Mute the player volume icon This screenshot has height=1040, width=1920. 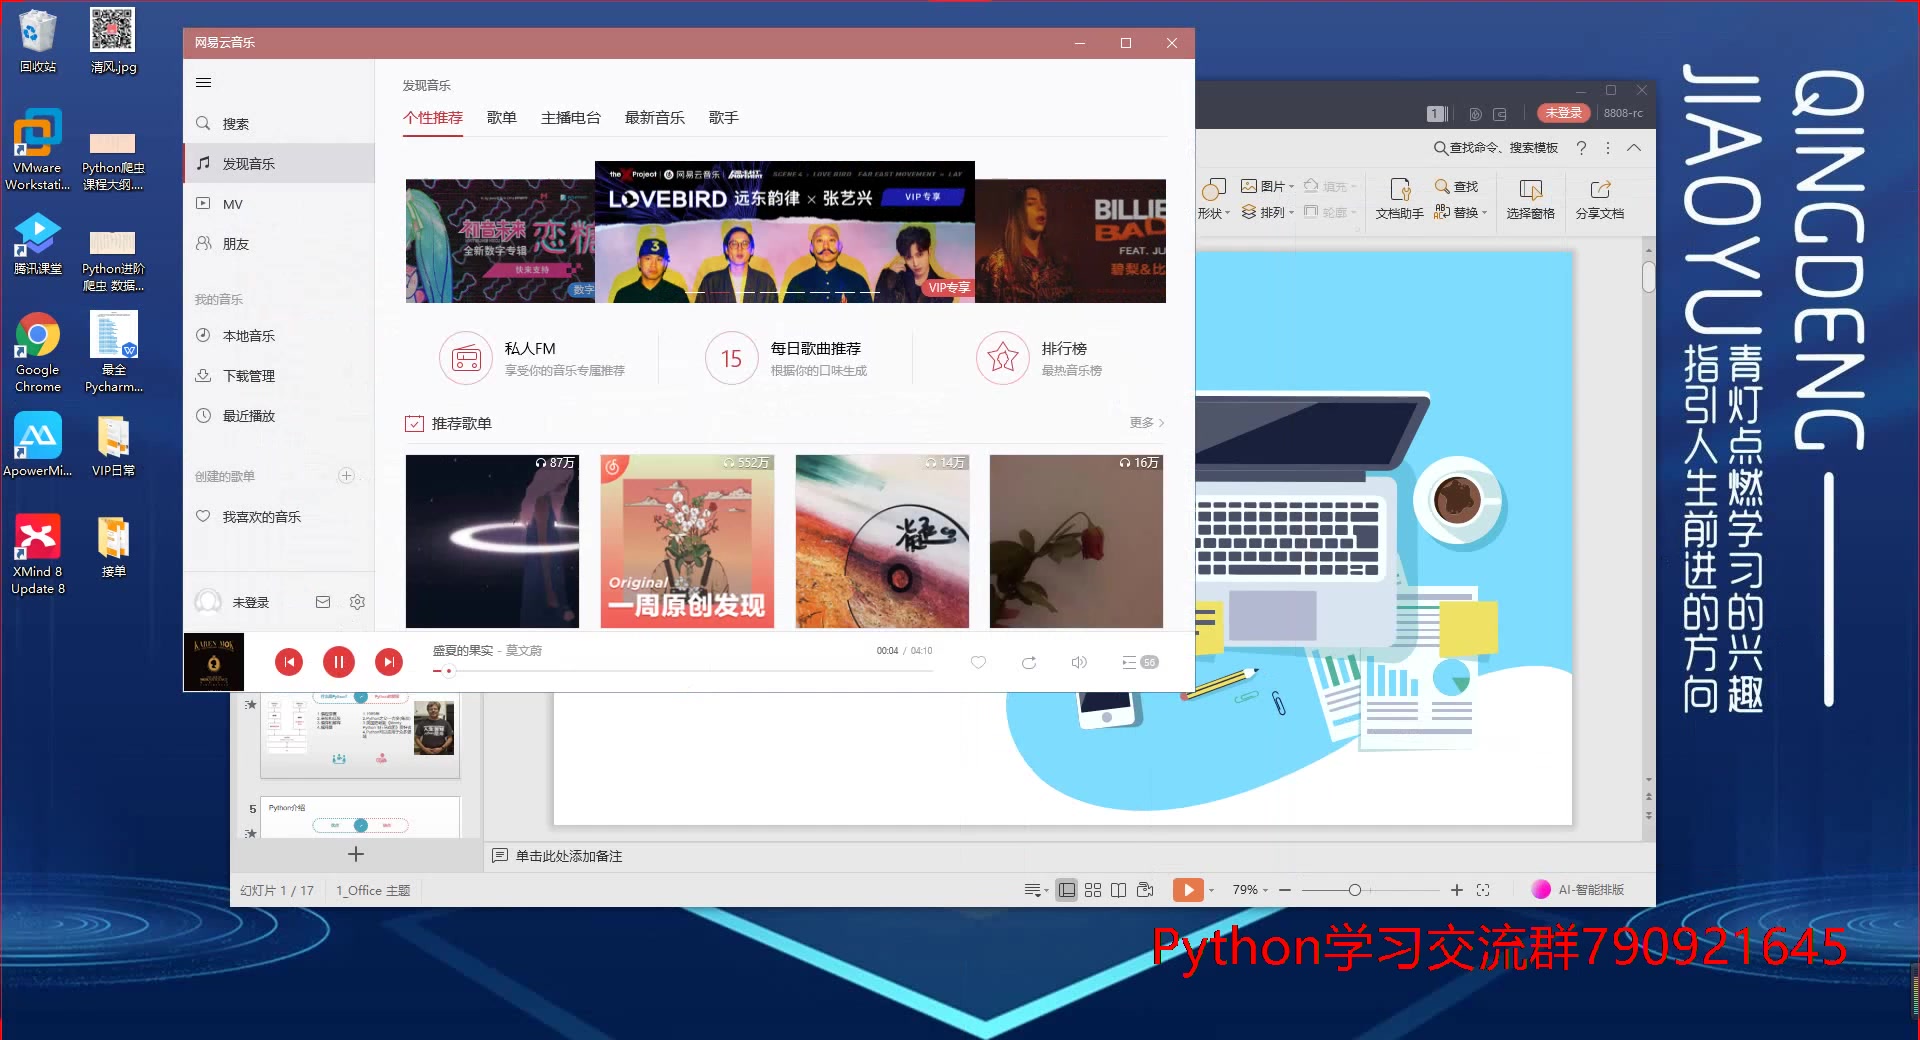(x=1079, y=662)
